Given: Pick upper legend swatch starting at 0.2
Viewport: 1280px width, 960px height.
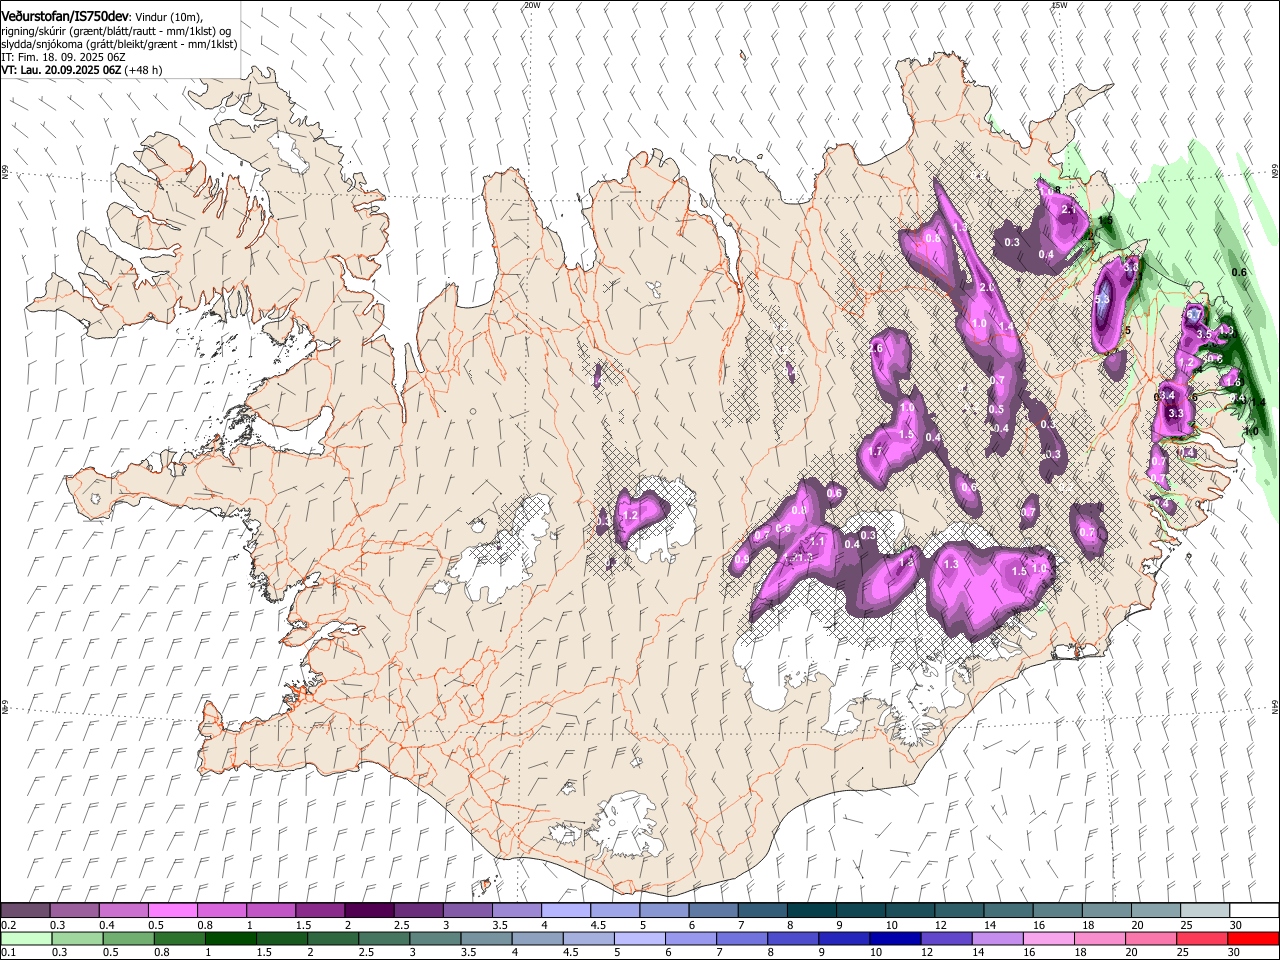Looking at the screenshot, I should pyautogui.click(x=25, y=911).
